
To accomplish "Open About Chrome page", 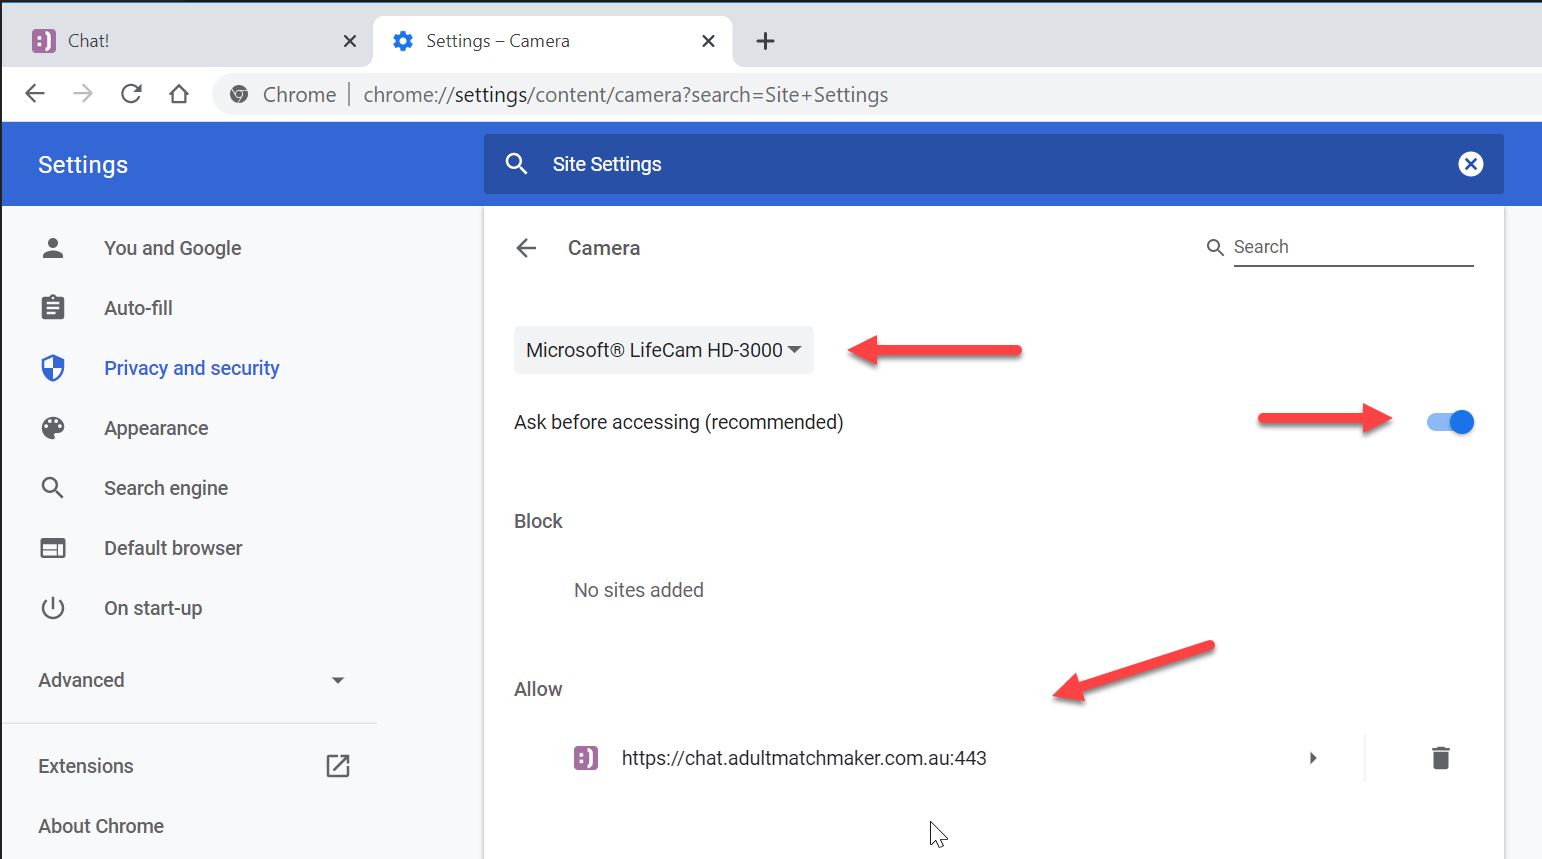I will click(x=101, y=826).
